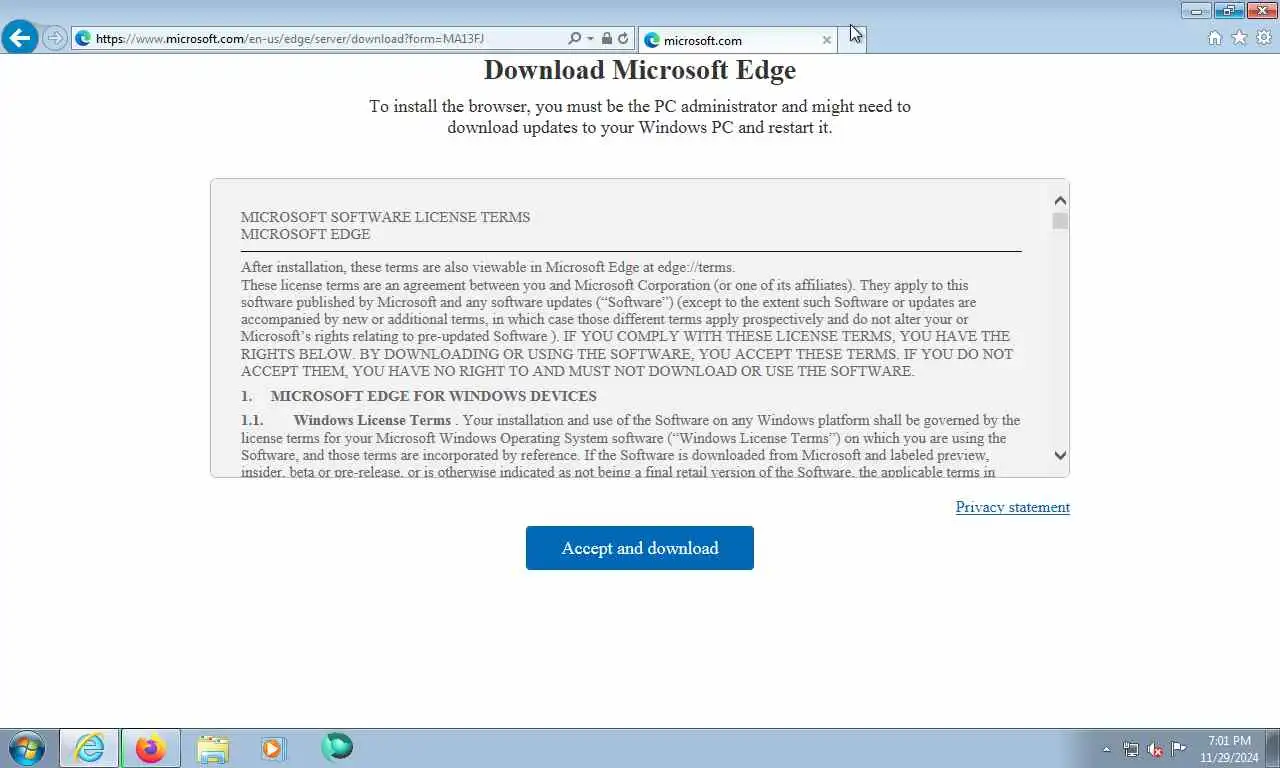Click the Internet Explorer taskbar icon
The height and width of the screenshot is (768, 1280).
(89, 748)
